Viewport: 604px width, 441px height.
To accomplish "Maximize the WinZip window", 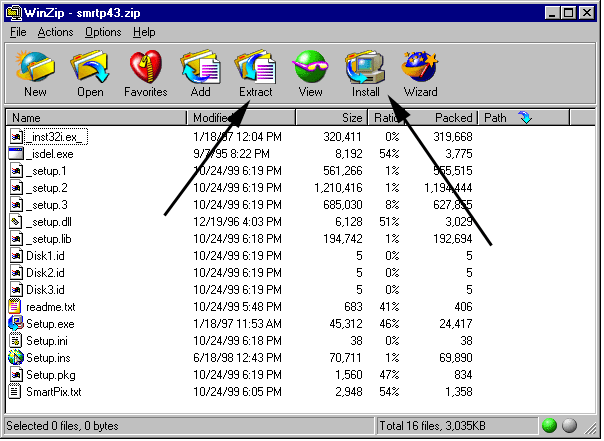I will click(x=568, y=13).
